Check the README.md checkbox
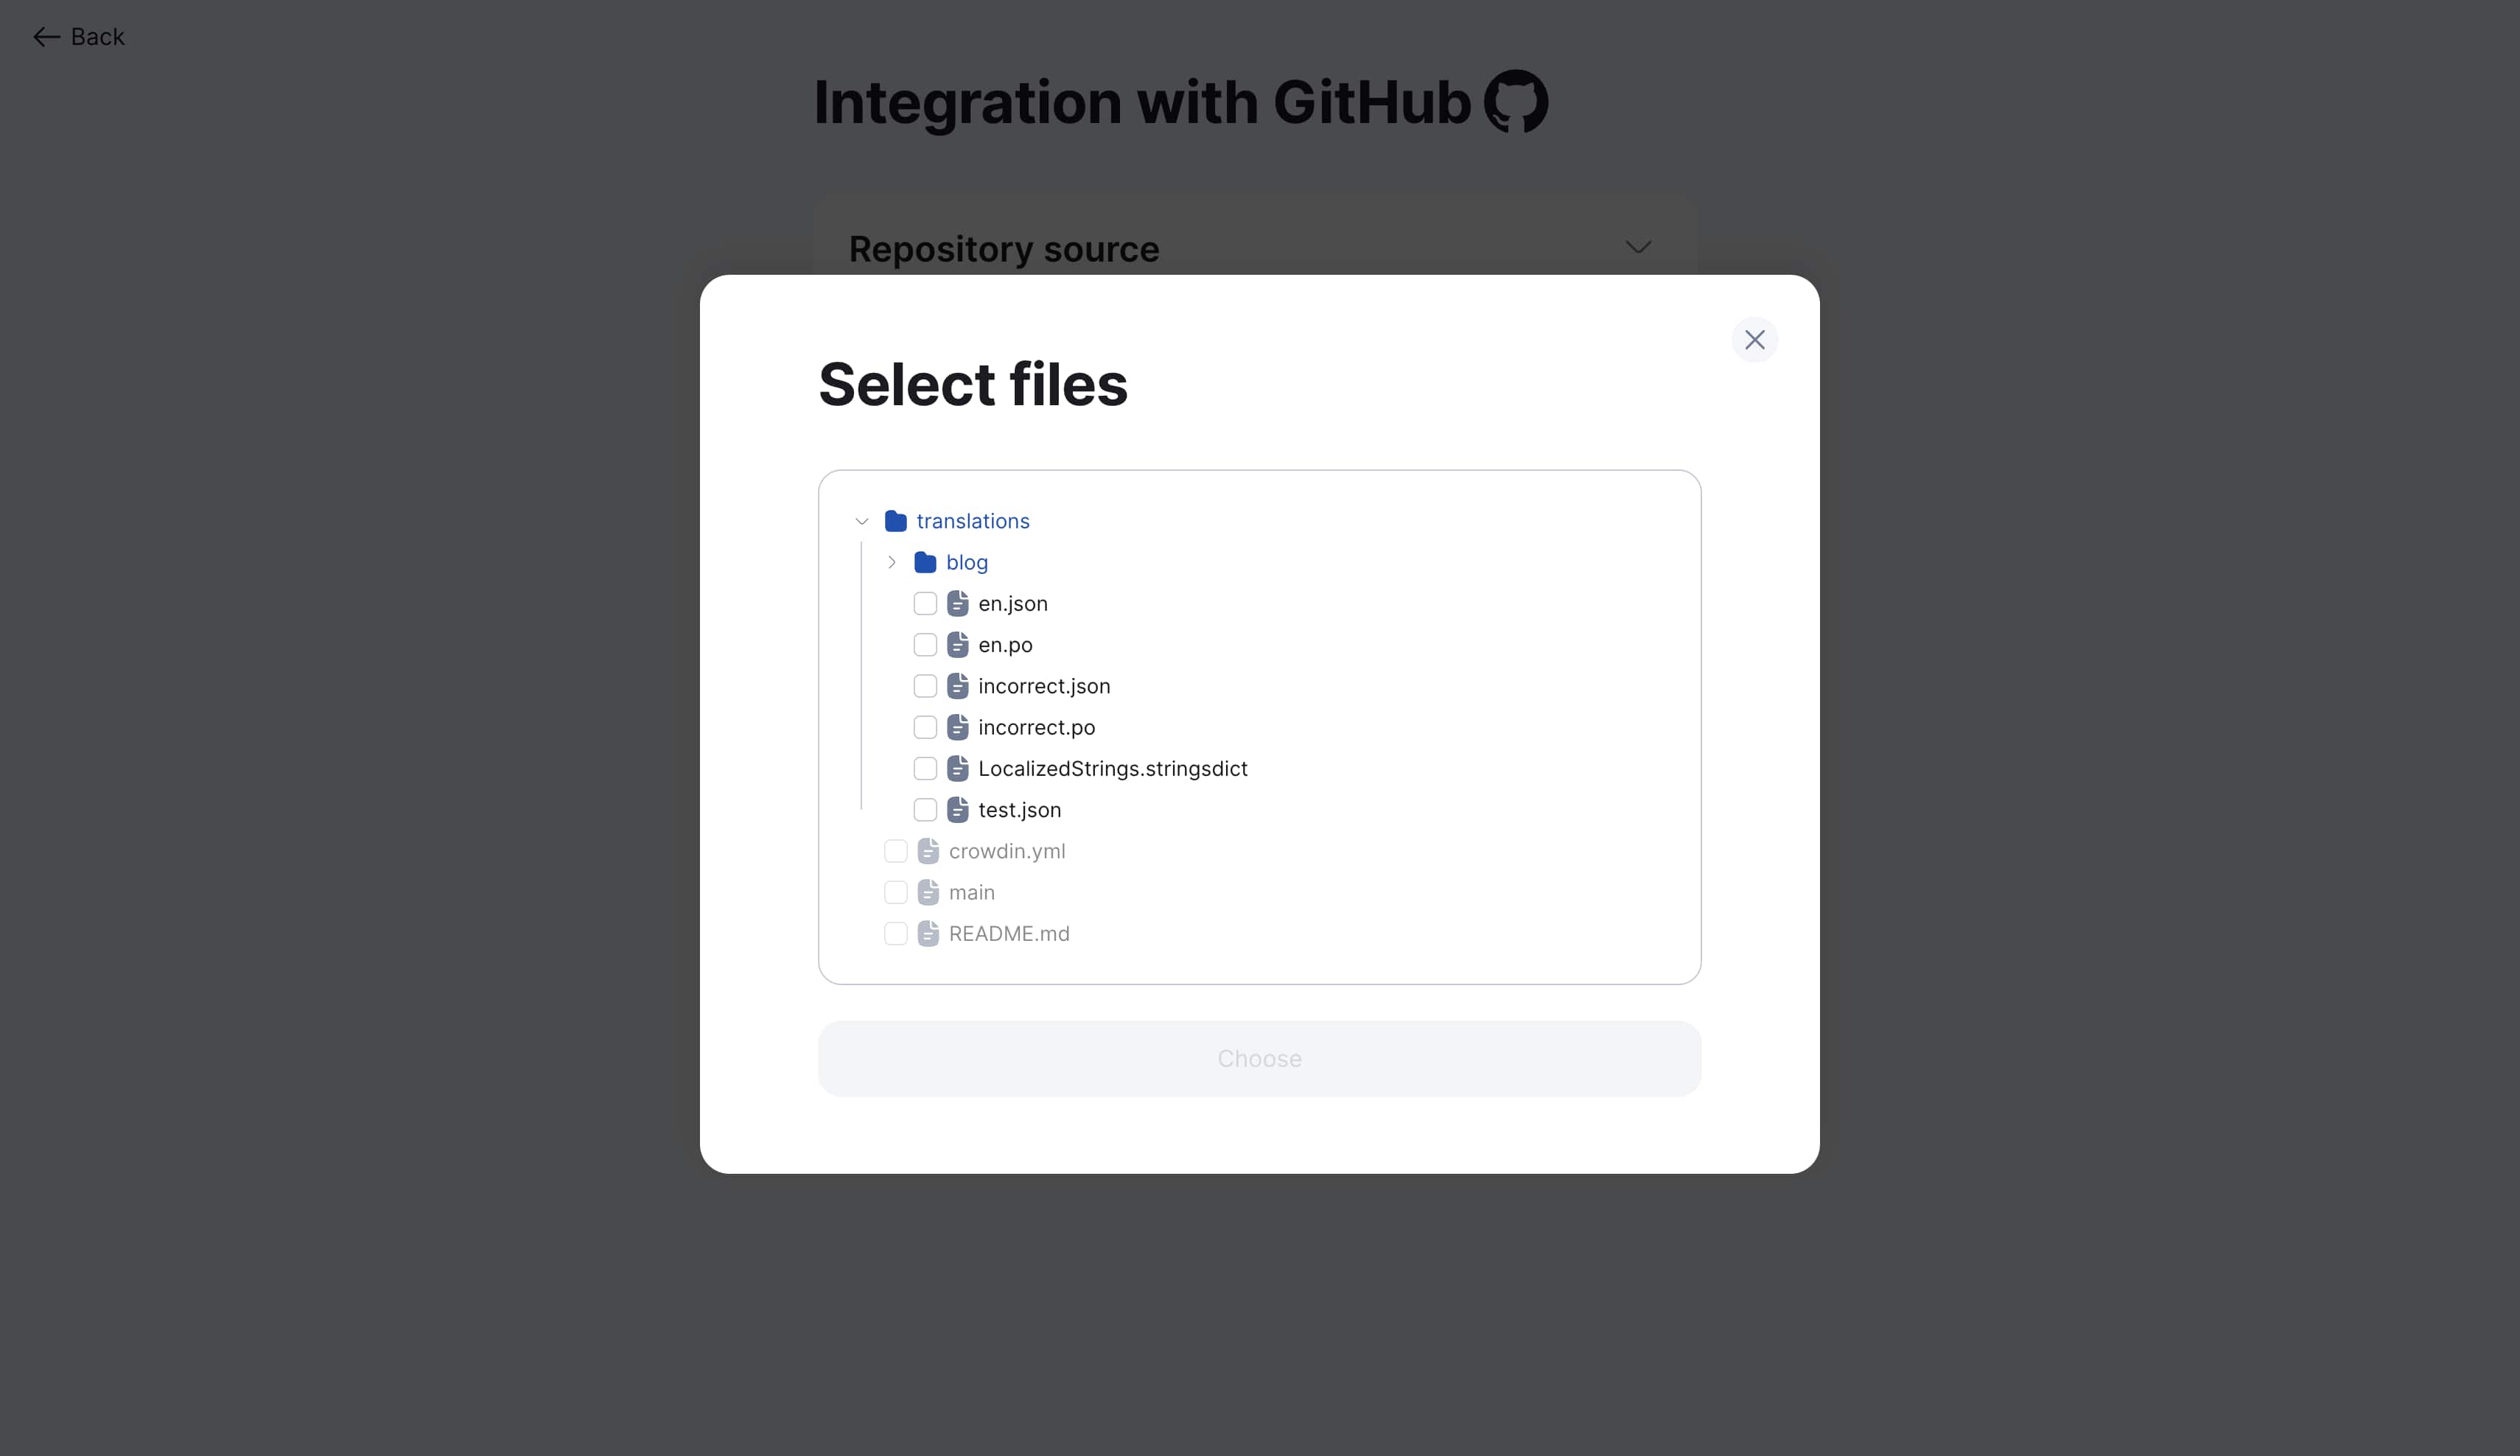2520x1456 pixels. (x=896, y=933)
